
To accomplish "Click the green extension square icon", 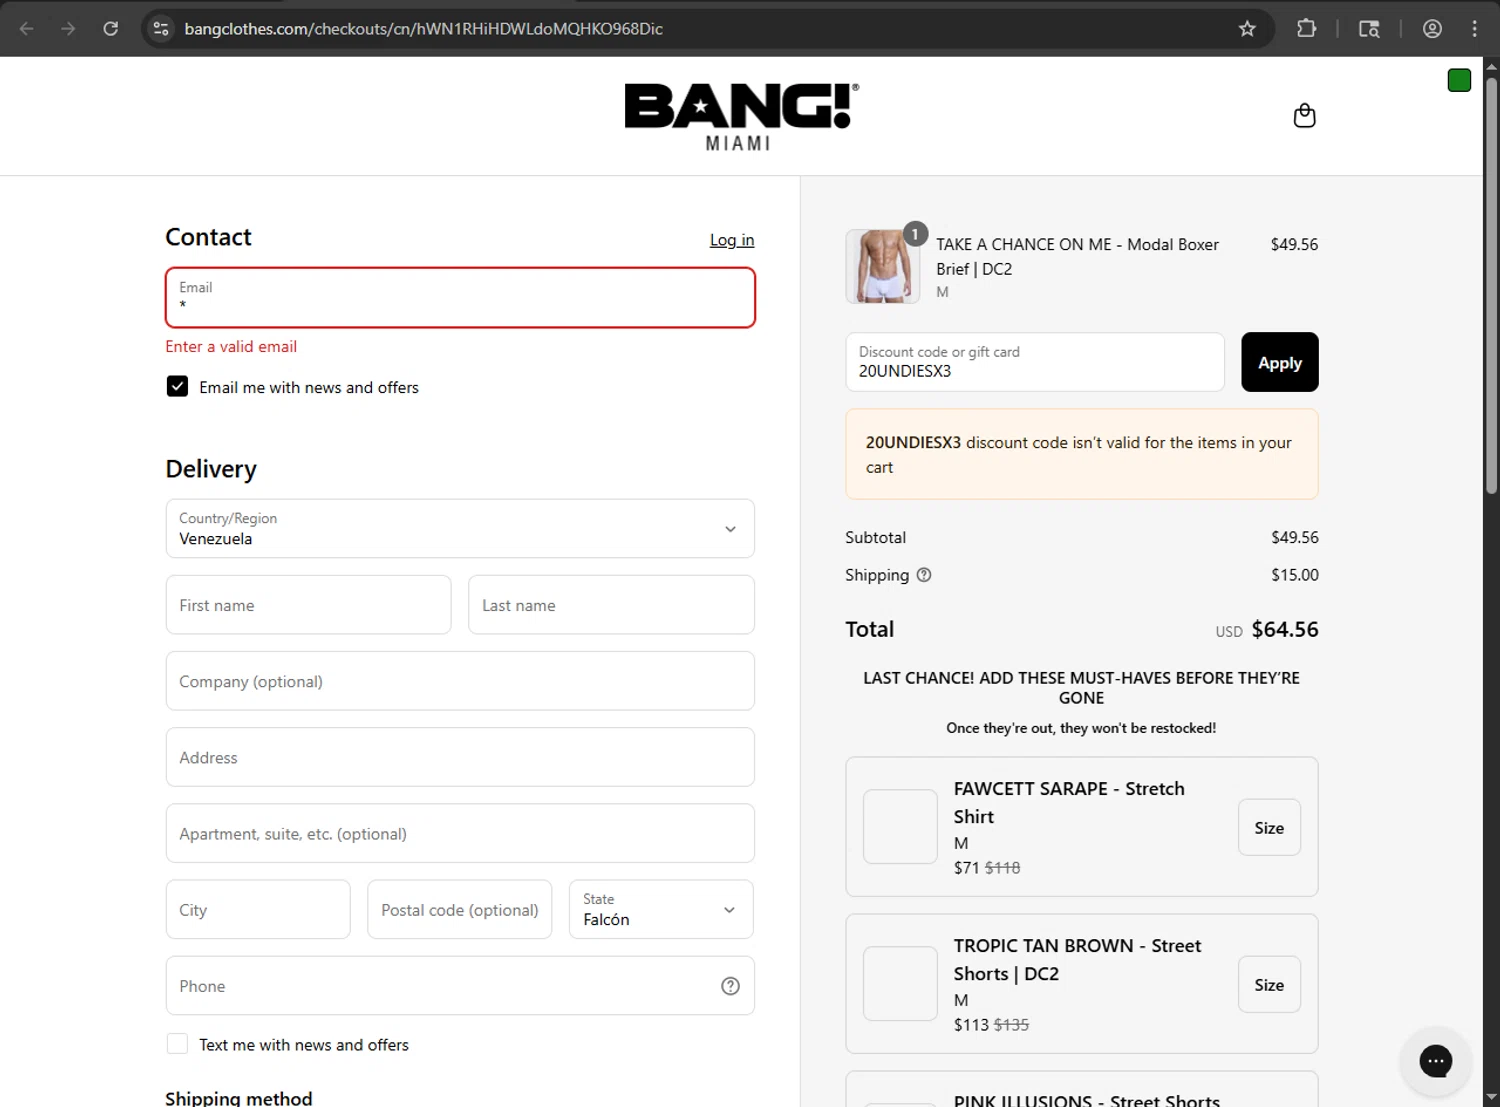I will point(1459,81).
